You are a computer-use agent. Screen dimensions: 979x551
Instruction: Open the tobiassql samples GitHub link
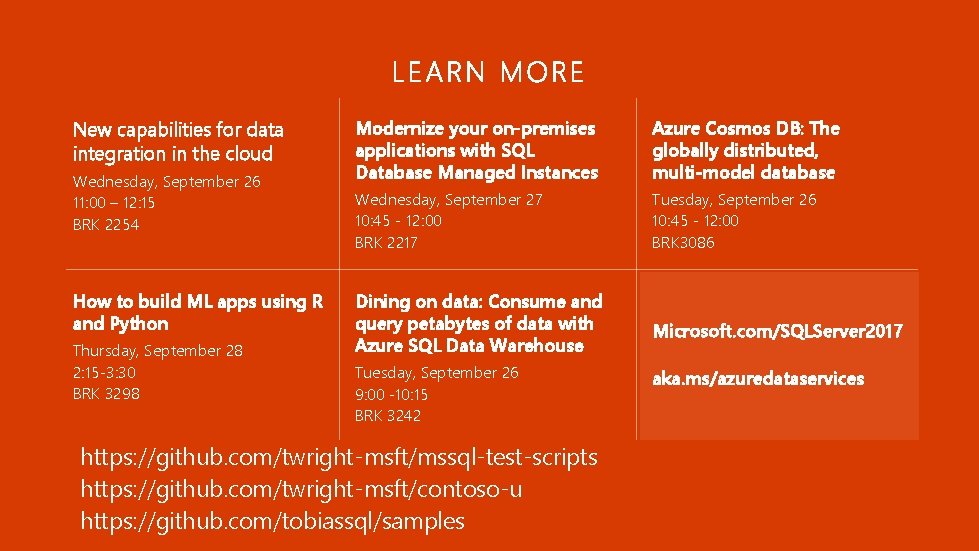pos(272,521)
